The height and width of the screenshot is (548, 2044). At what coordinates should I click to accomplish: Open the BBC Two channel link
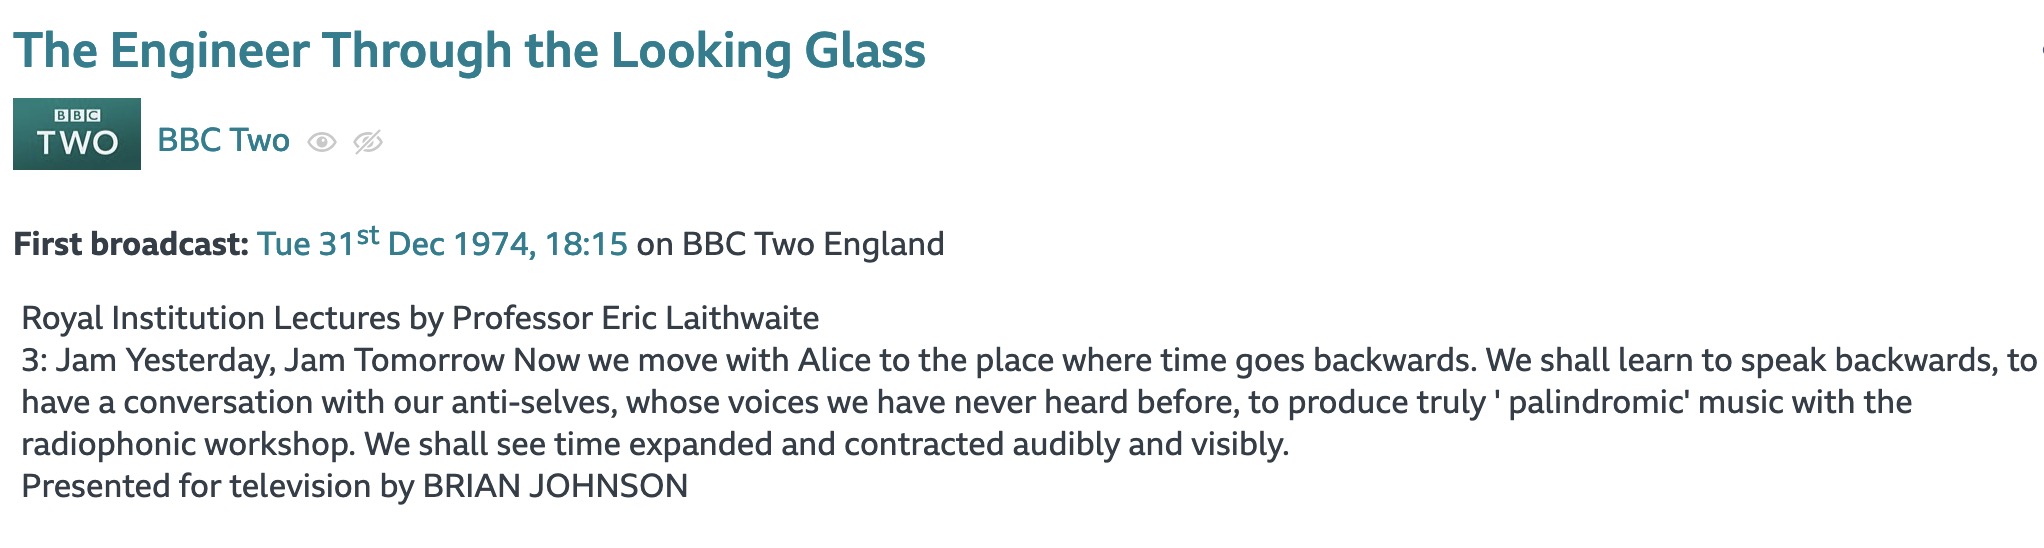(x=223, y=140)
